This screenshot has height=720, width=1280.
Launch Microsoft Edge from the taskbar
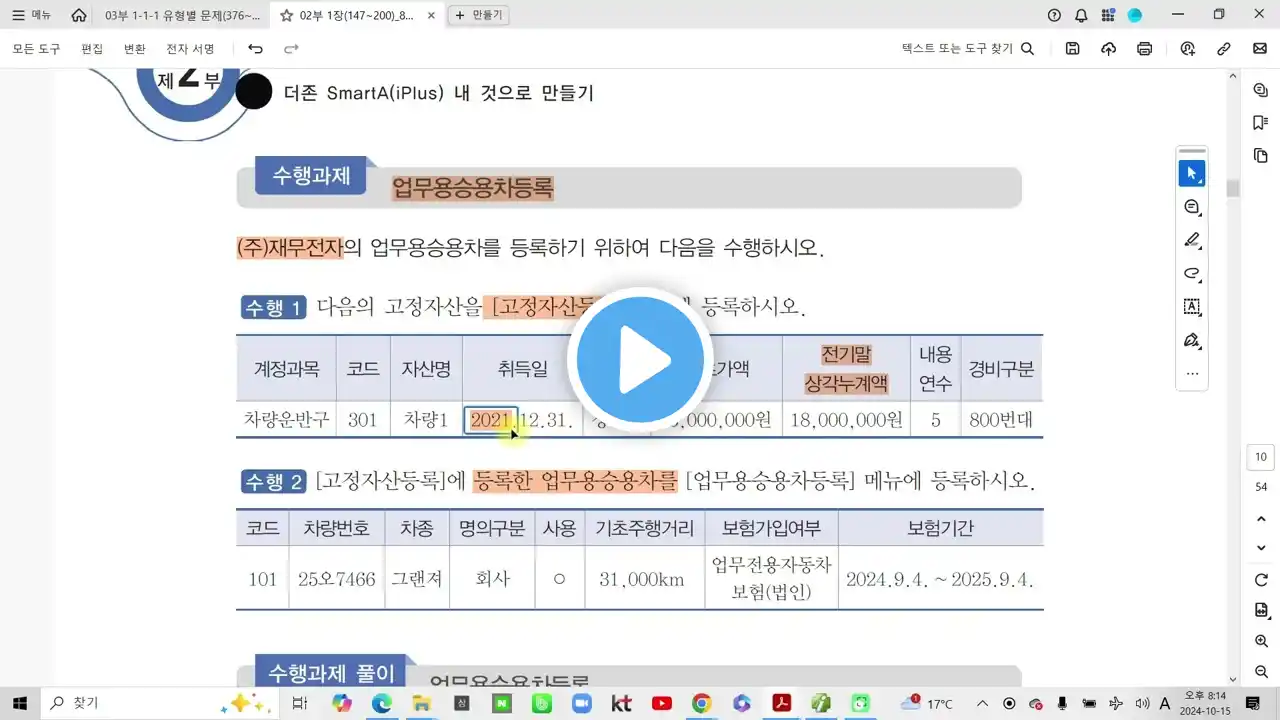pos(381,703)
